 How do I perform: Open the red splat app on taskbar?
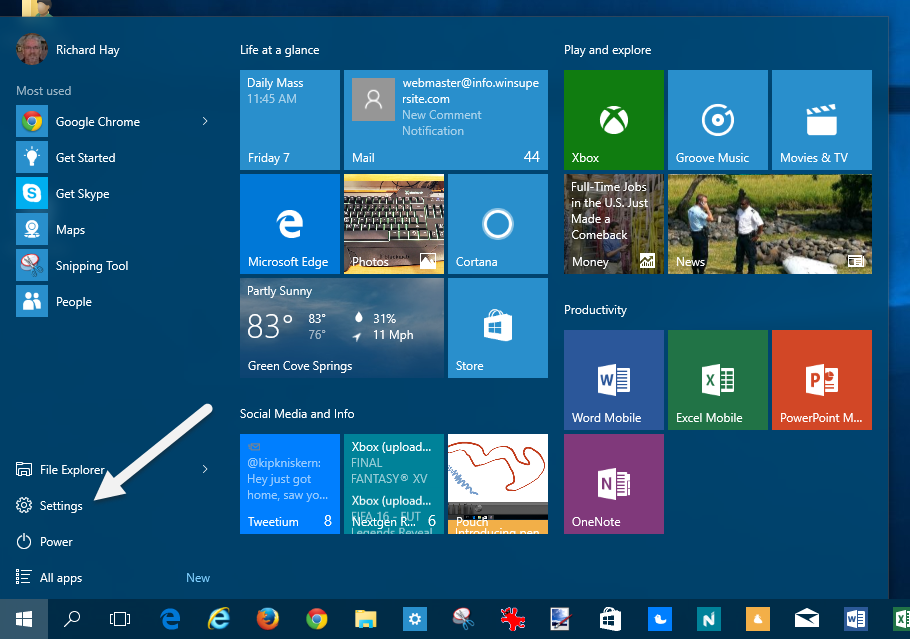[512, 619]
